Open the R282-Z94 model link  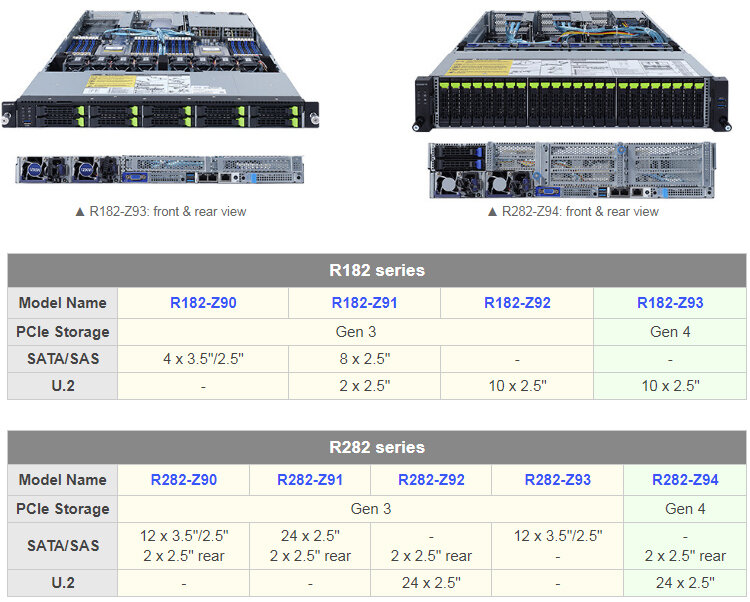685,480
